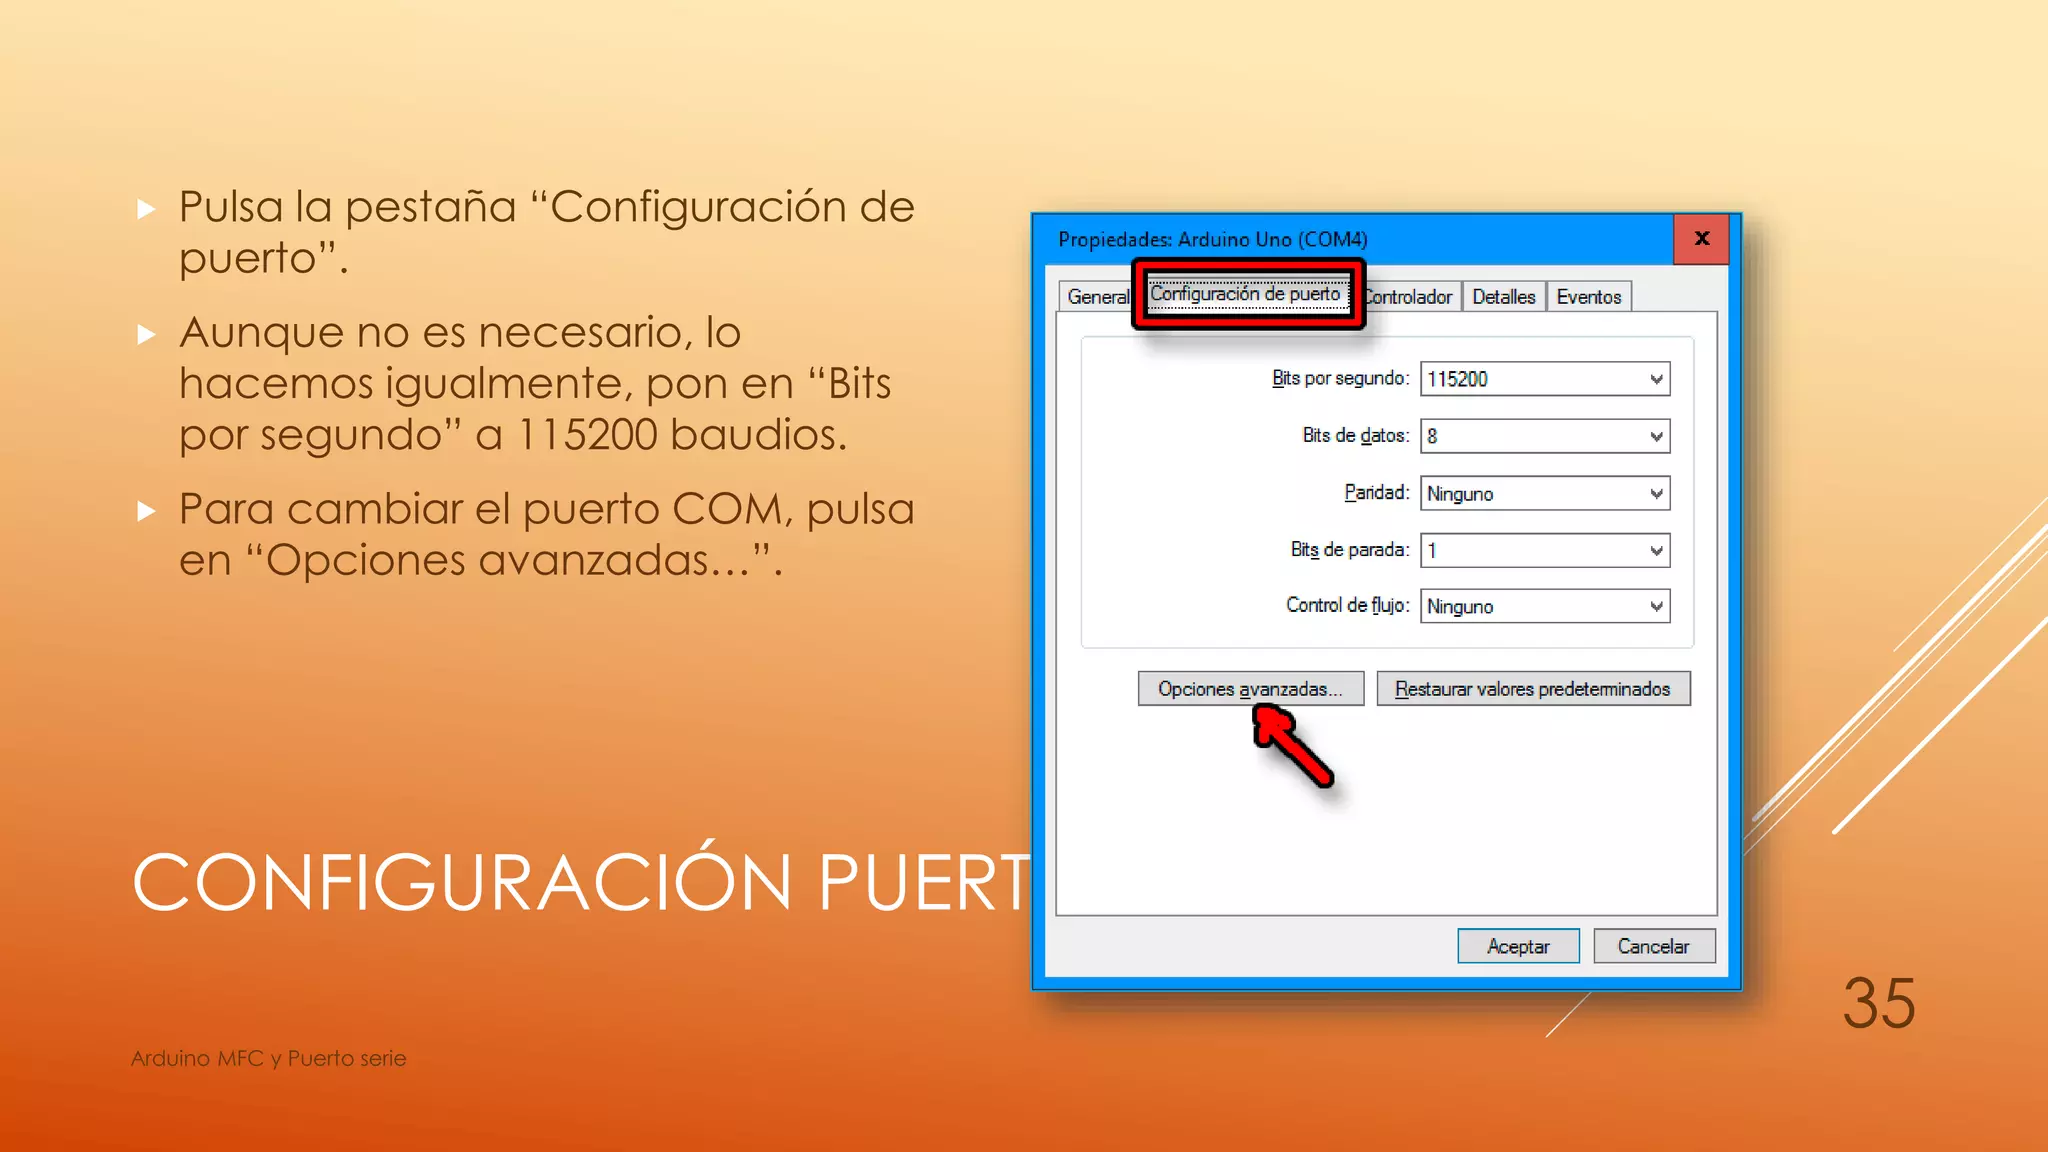The height and width of the screenshot is (1152, 2048).
Task: Close the Arduino Uno properties dialog
Action: coord(1702,239)
